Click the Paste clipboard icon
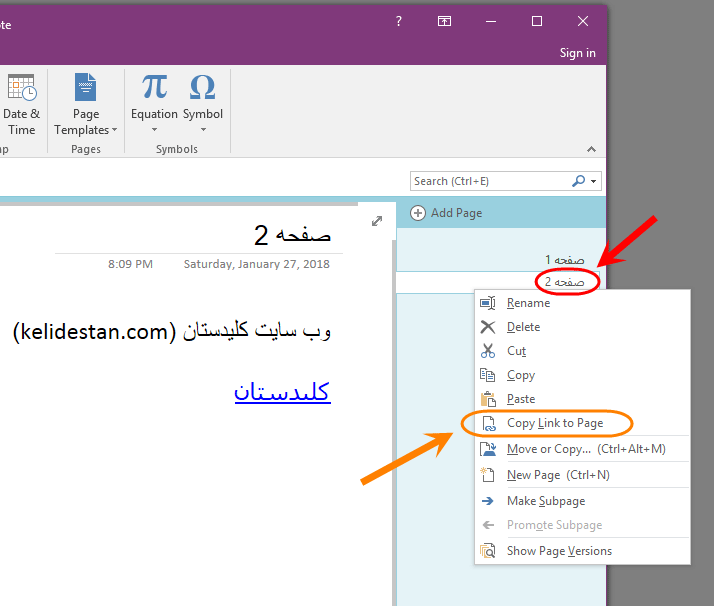714x606 pixels. [488, 399]
